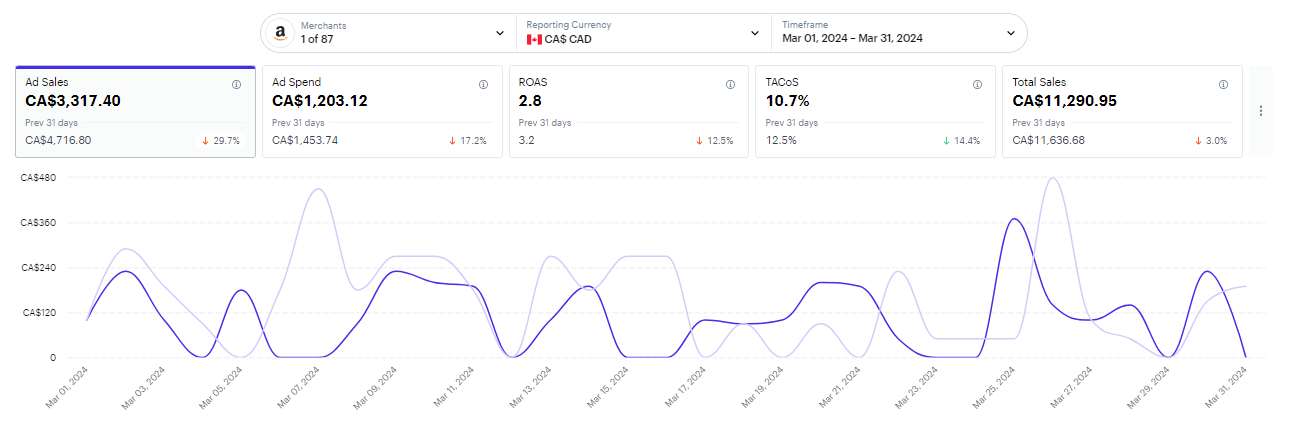Open info tooltip for Ad Sales
The width and height of the screenshot is (1290, 422).
click(x=237, y=85)
